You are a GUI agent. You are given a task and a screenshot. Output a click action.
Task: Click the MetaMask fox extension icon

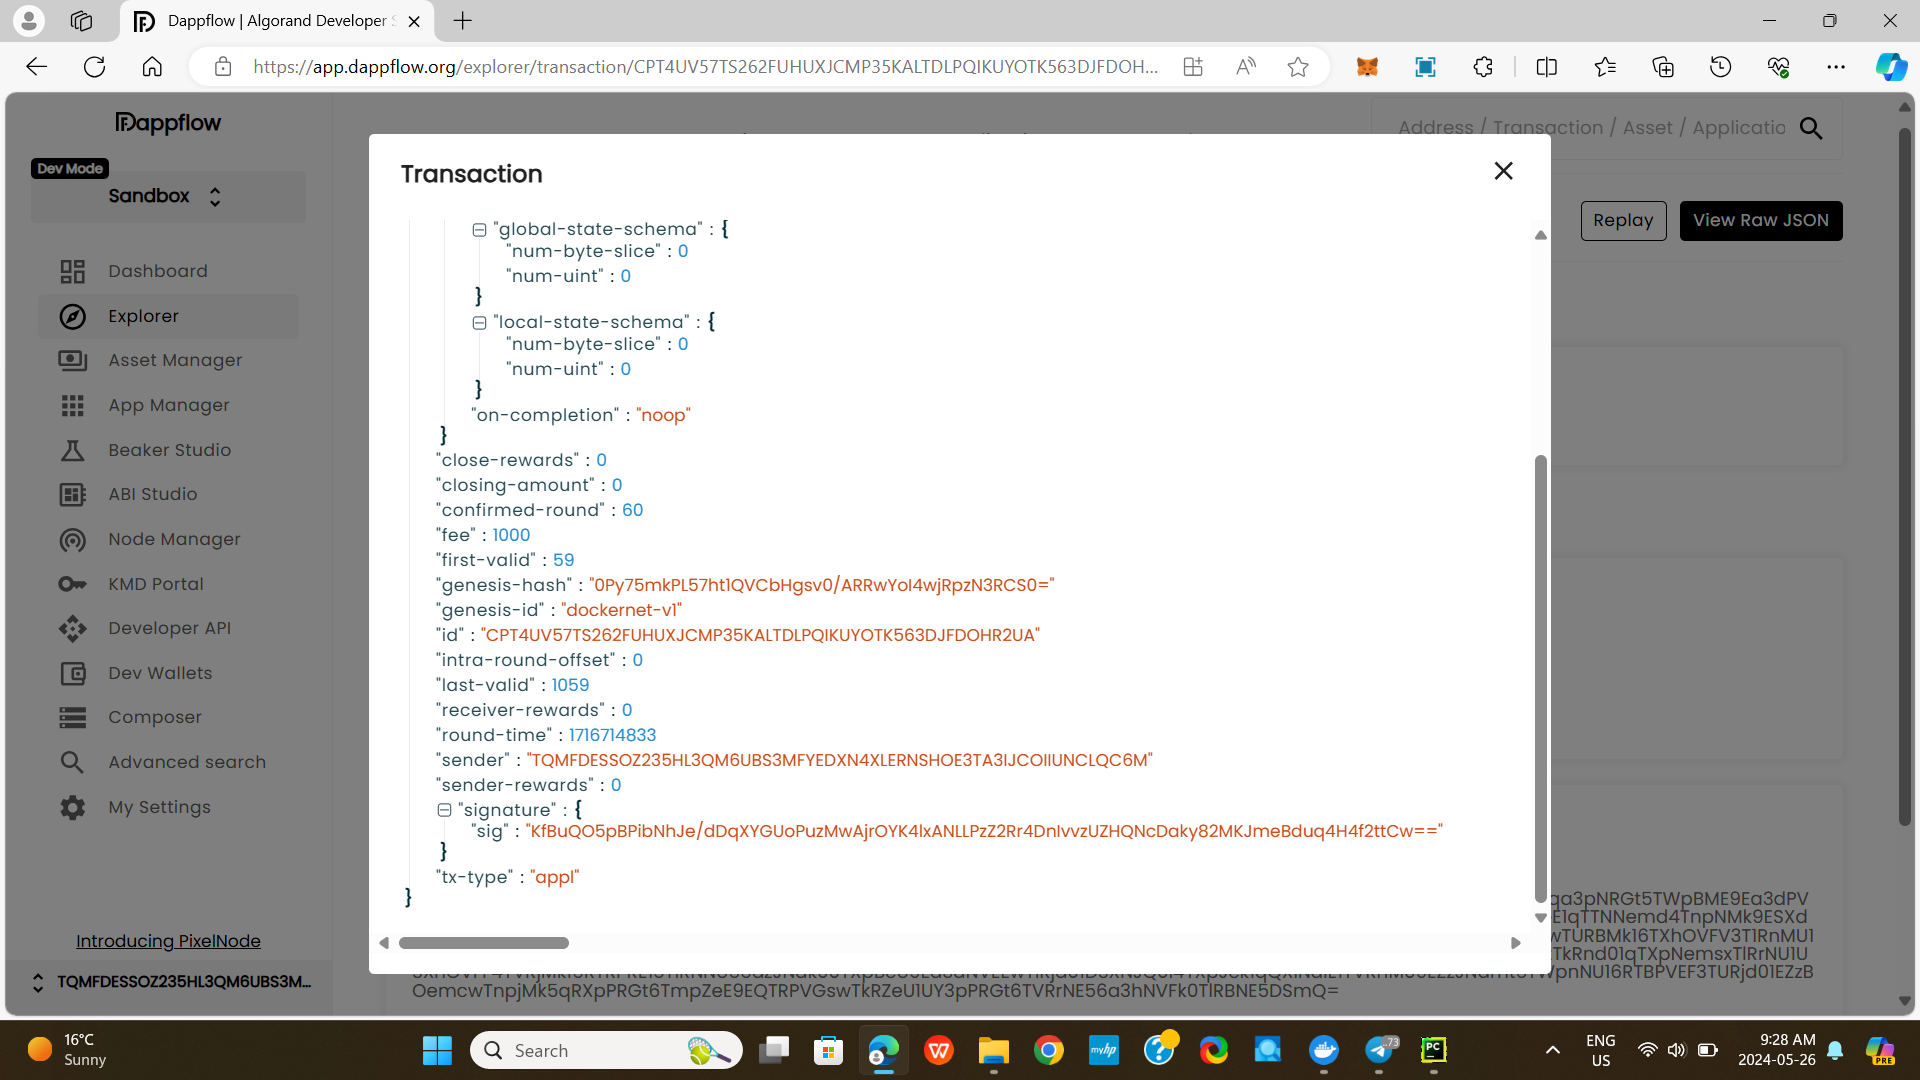1367,67
